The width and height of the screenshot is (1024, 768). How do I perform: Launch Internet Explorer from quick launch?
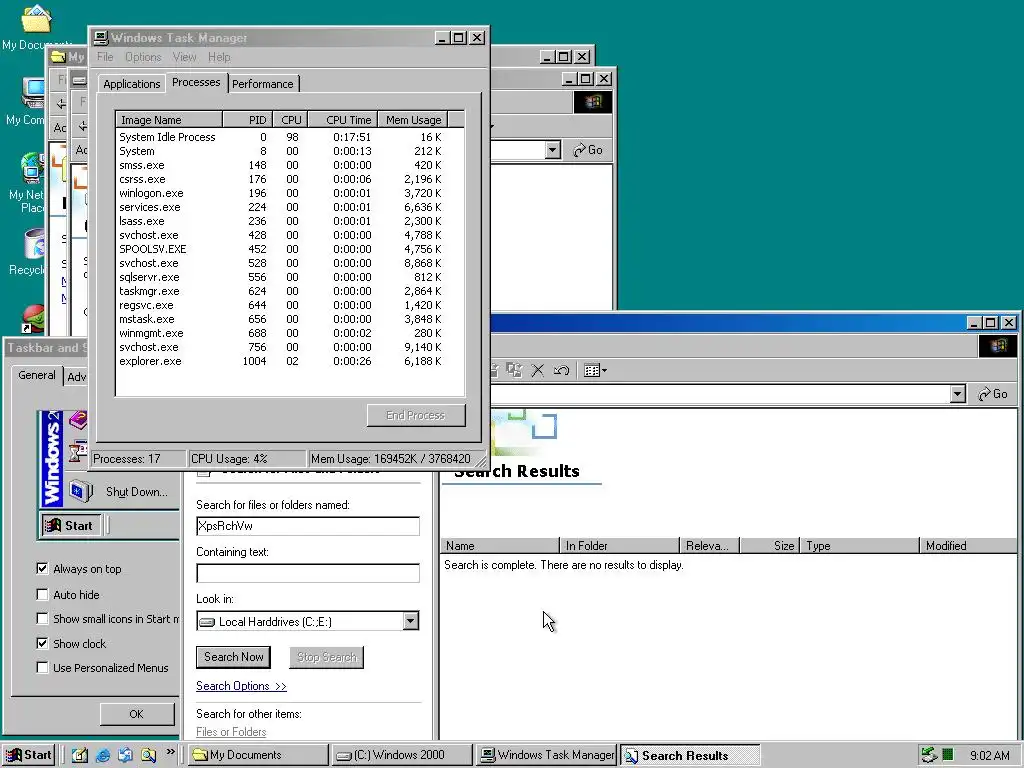pos(103,755)
